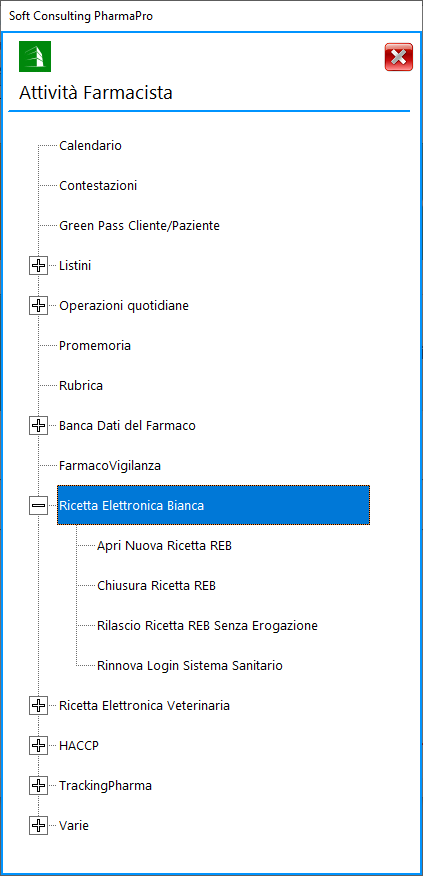Open the Calendario item
The width and height of the screenshot is (423, 876).
tap(91, 146)
